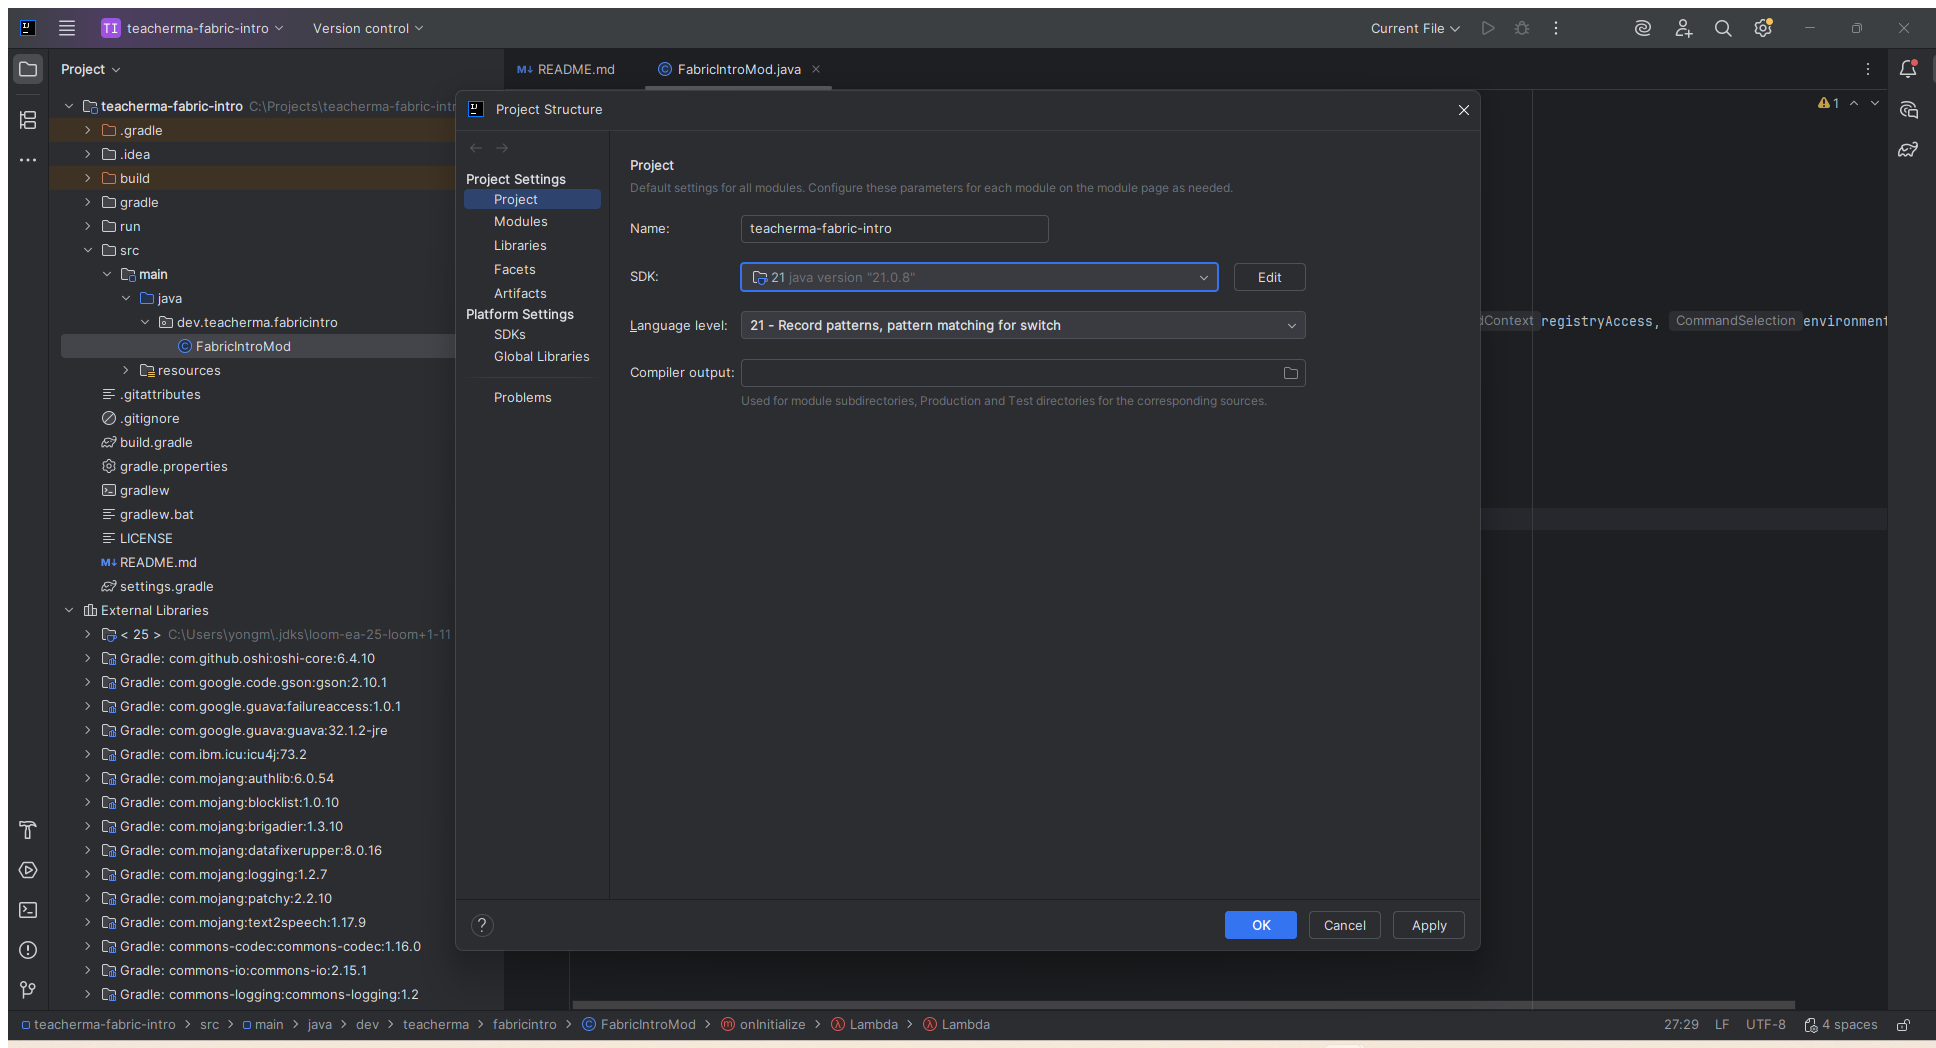This screenshot has height=1048, width=1936.
Task: Select Facets in Project Settings
Action: [x=515, y=270]
